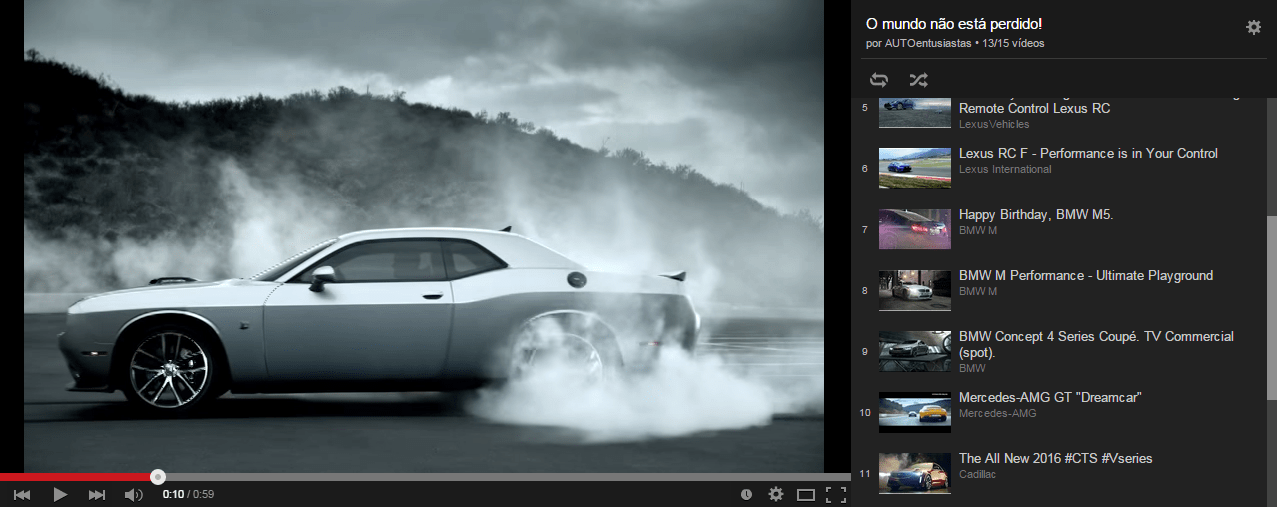Toggle playlist repeat
Image resolution: width=1277 pixels, height=507 pixels.
click(x=879, y=80)
